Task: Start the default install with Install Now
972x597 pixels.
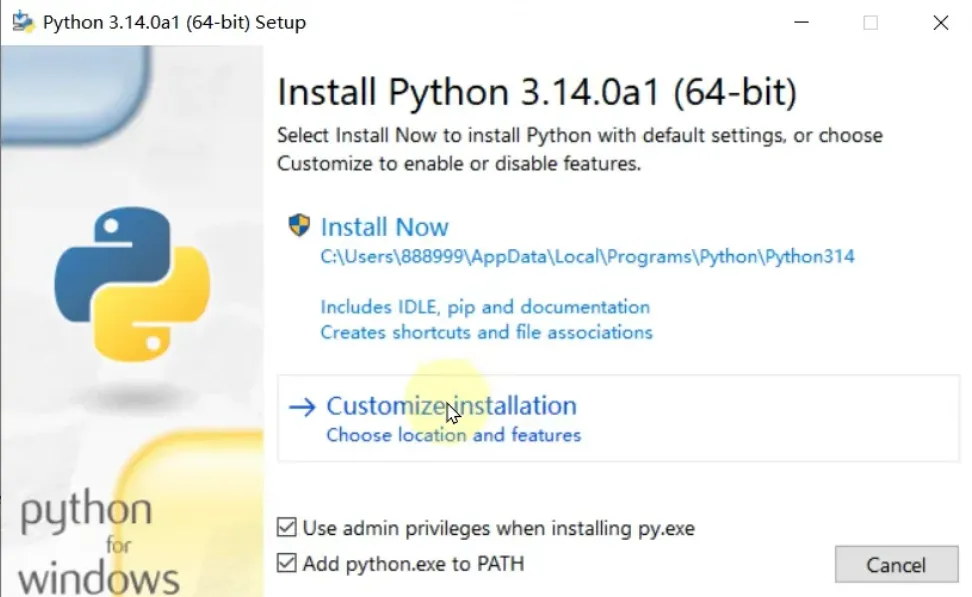Action: click(384, 227)
